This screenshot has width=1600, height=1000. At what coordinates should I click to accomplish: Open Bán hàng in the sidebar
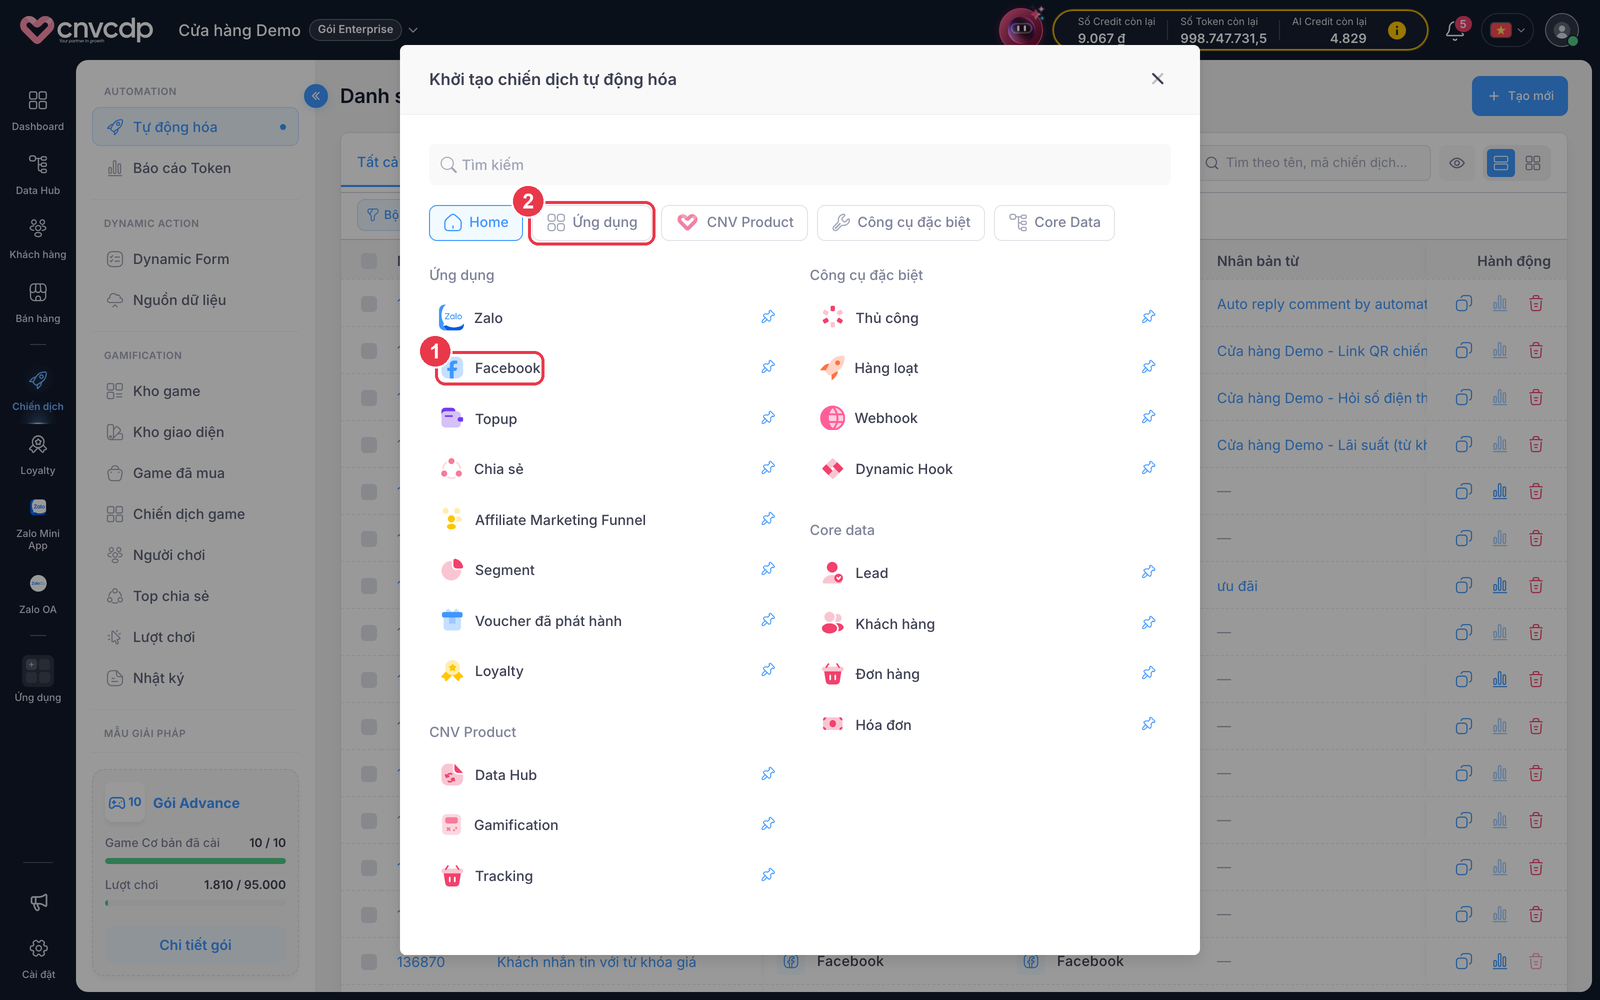(38, 302)
